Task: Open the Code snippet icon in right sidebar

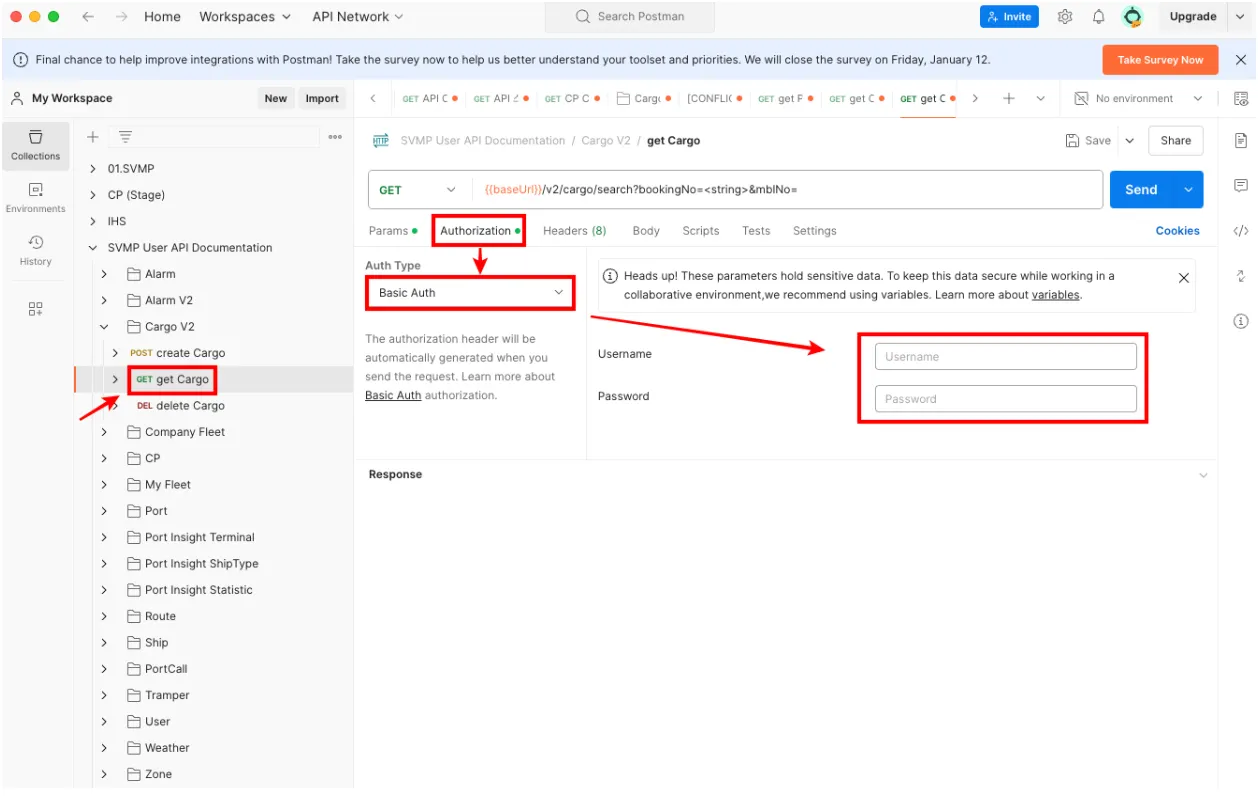Action: tap(1241, 230)
